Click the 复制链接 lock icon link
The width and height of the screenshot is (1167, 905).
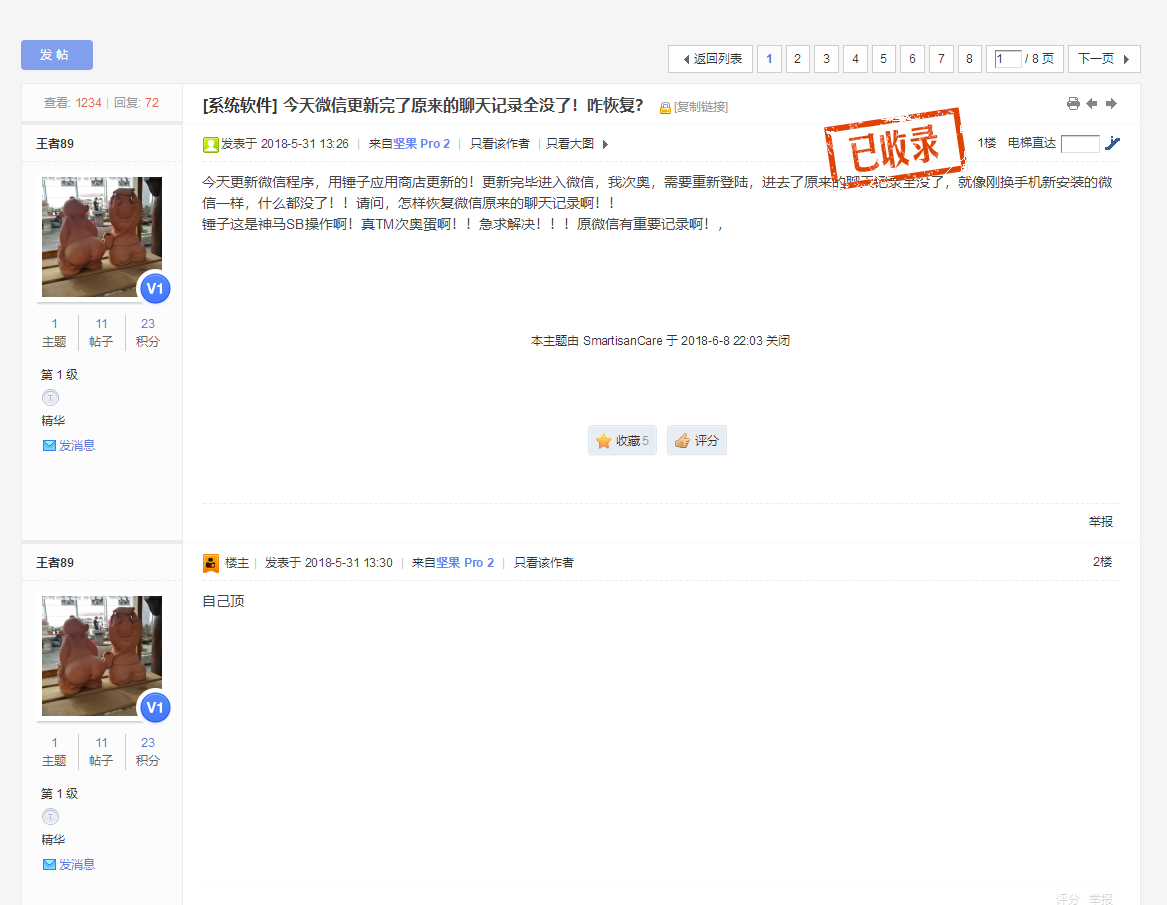pyautogui.click(x=694, y=107)
